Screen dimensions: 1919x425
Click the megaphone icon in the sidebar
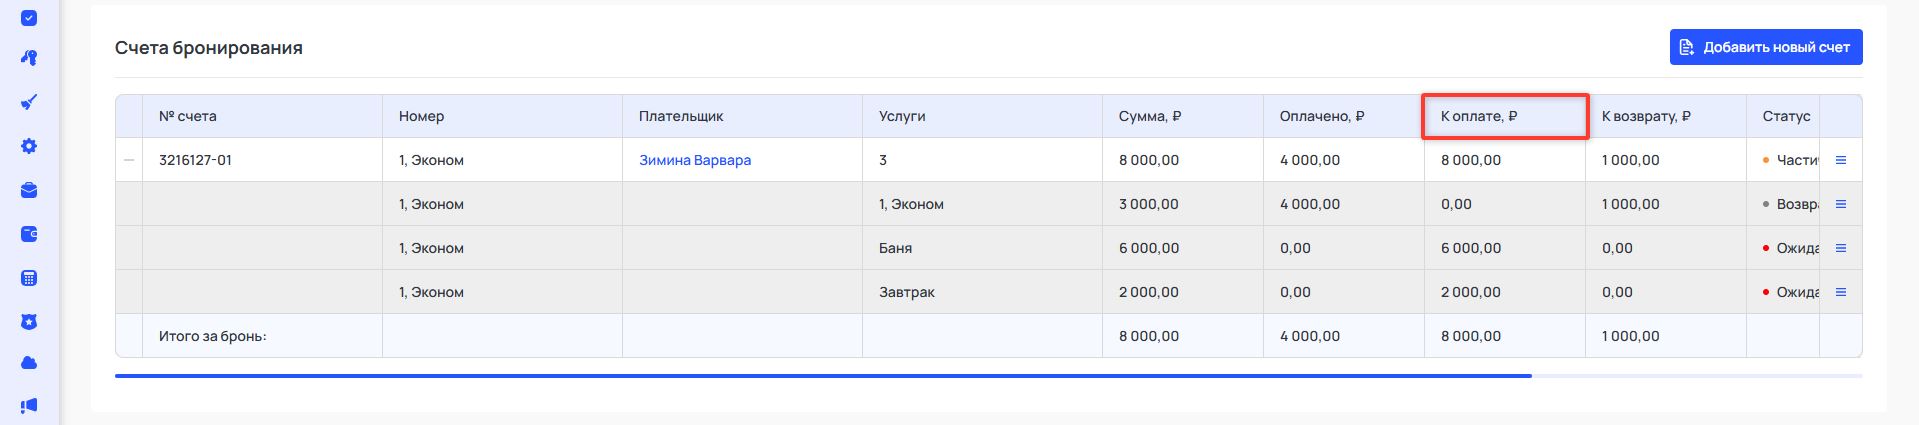(x=29, y=405)
